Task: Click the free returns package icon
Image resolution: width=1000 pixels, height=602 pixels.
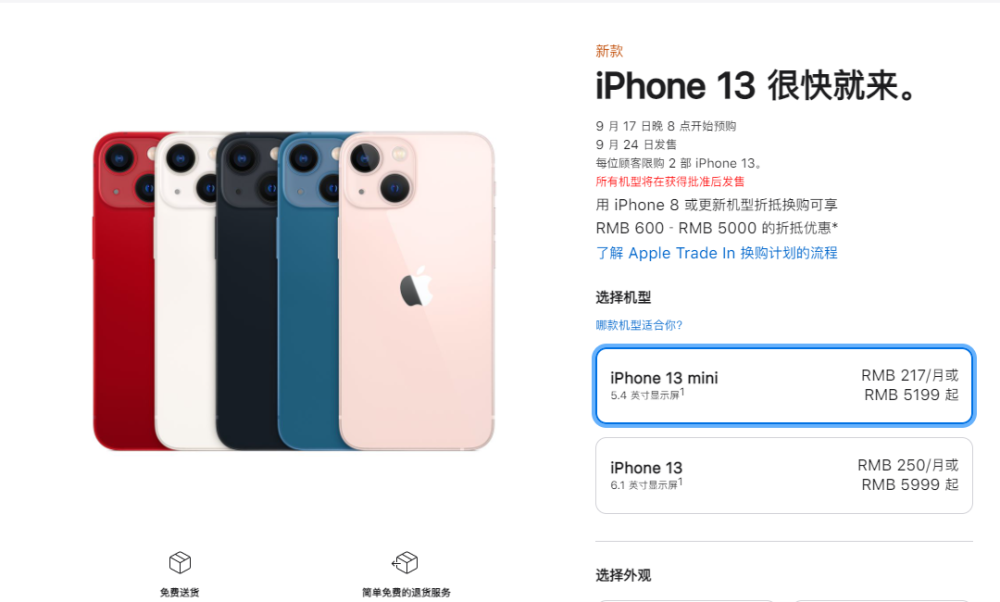Action: click(x=405, y=562)
